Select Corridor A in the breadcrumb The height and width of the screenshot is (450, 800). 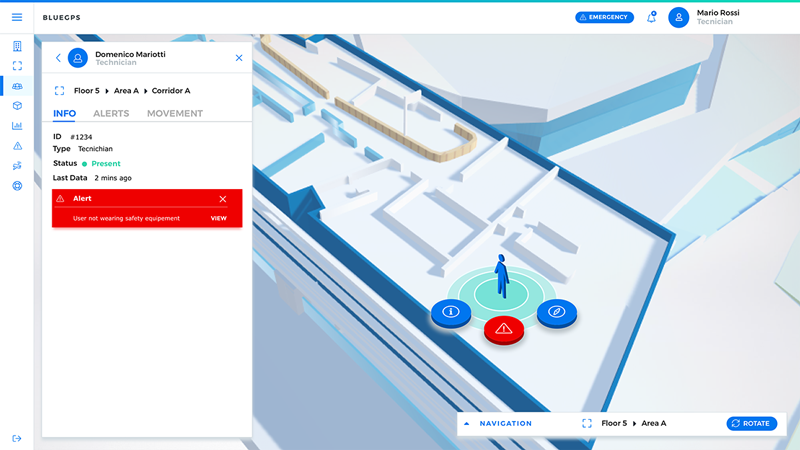coord(171,91)
